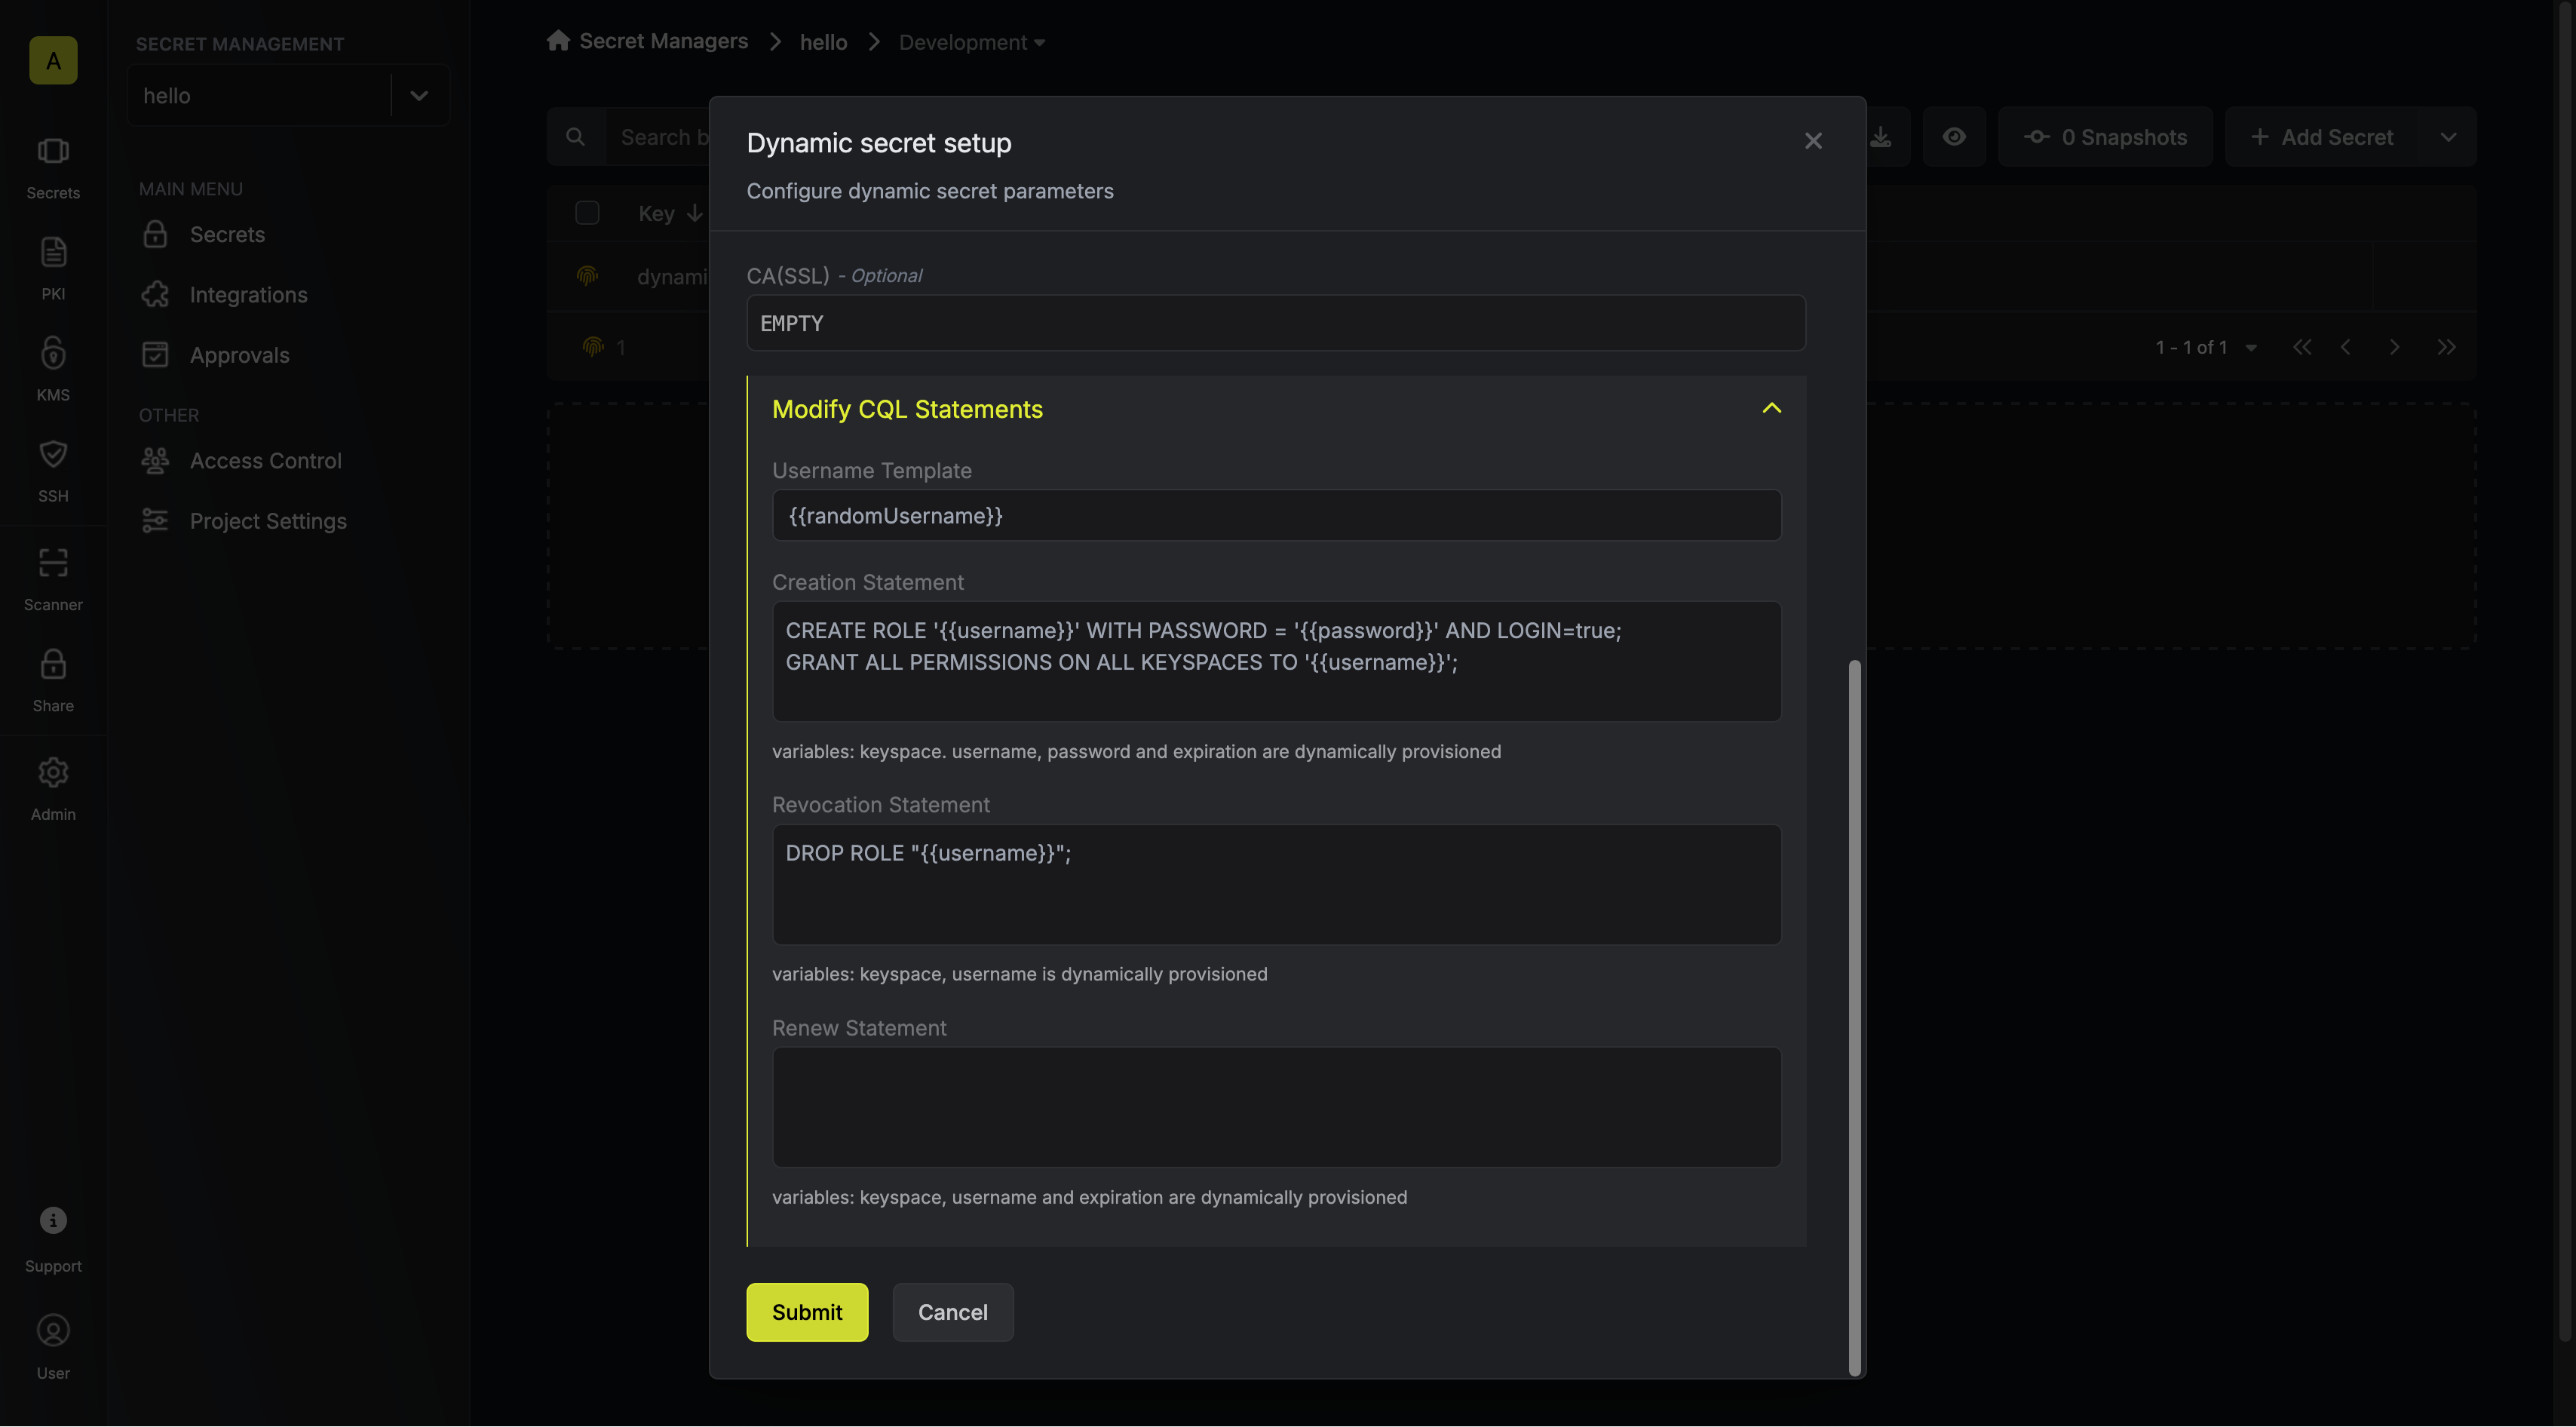Viewport: 2576px width, 1427px height.
Task: Open the User profile icon
Action: 53,1330
